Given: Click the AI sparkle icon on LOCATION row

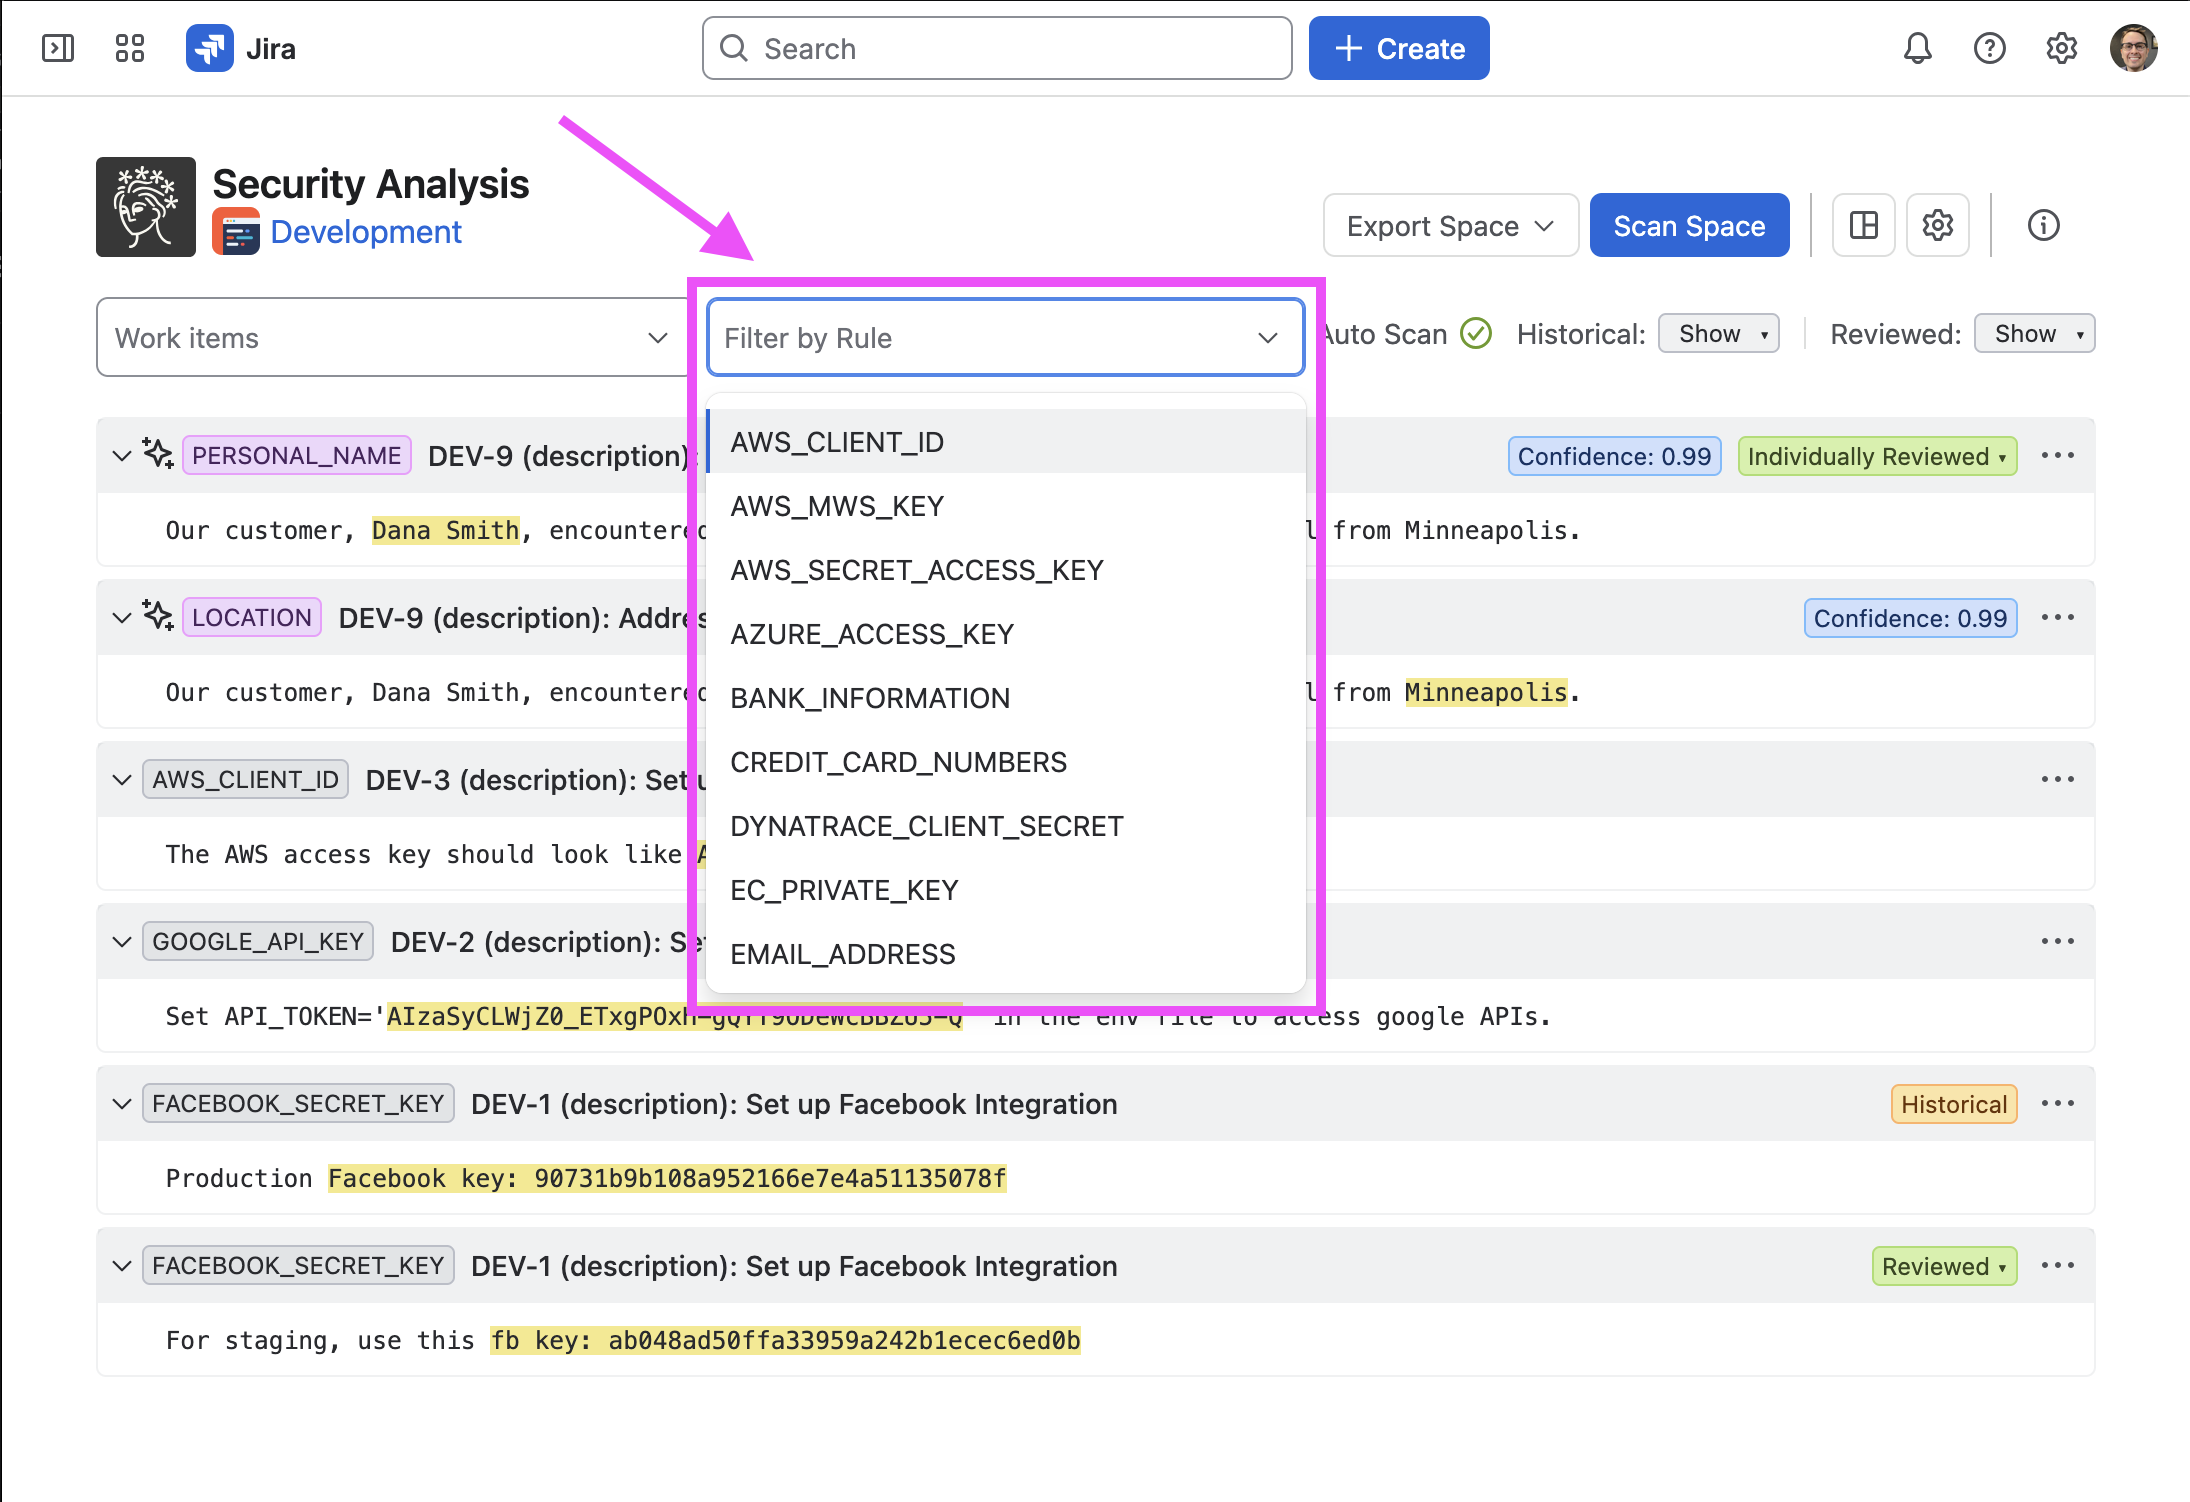Looking at the screenshot, I should point(158,615).
